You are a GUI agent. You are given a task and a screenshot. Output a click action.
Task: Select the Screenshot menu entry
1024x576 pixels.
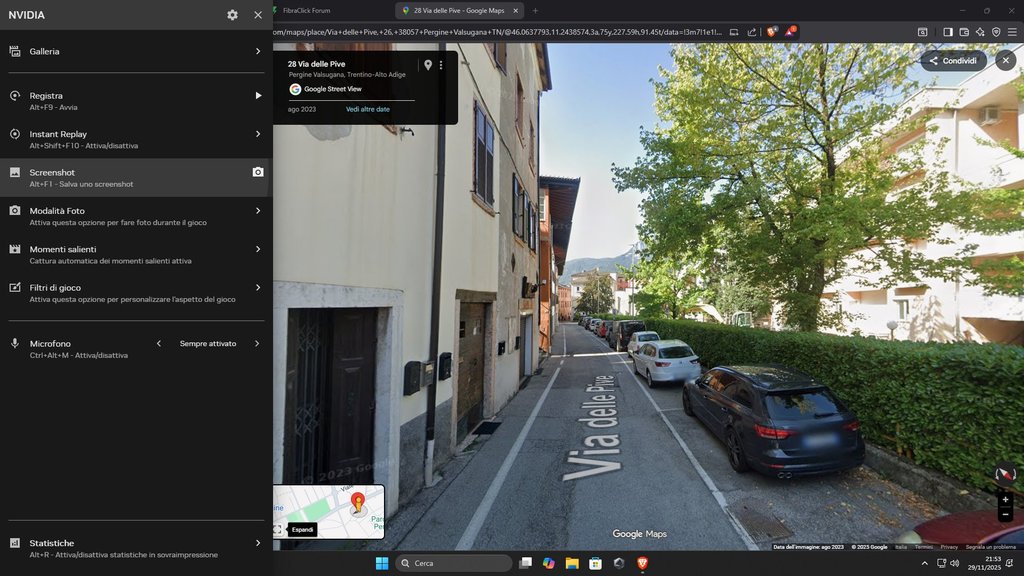pos(136,178)
